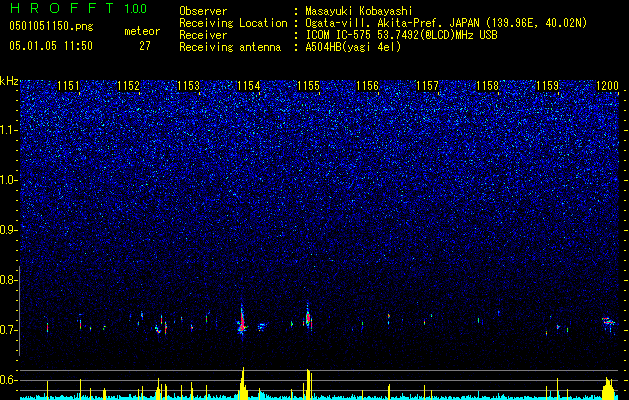Click the strong meteor echo at 1155

(308, 317)
